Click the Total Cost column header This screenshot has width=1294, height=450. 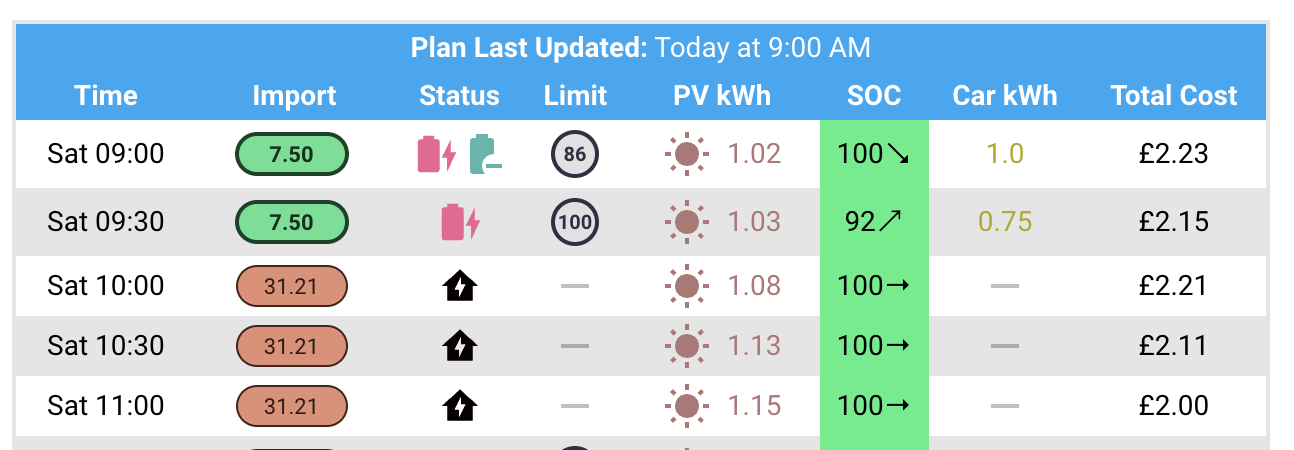click(1174, 96)
